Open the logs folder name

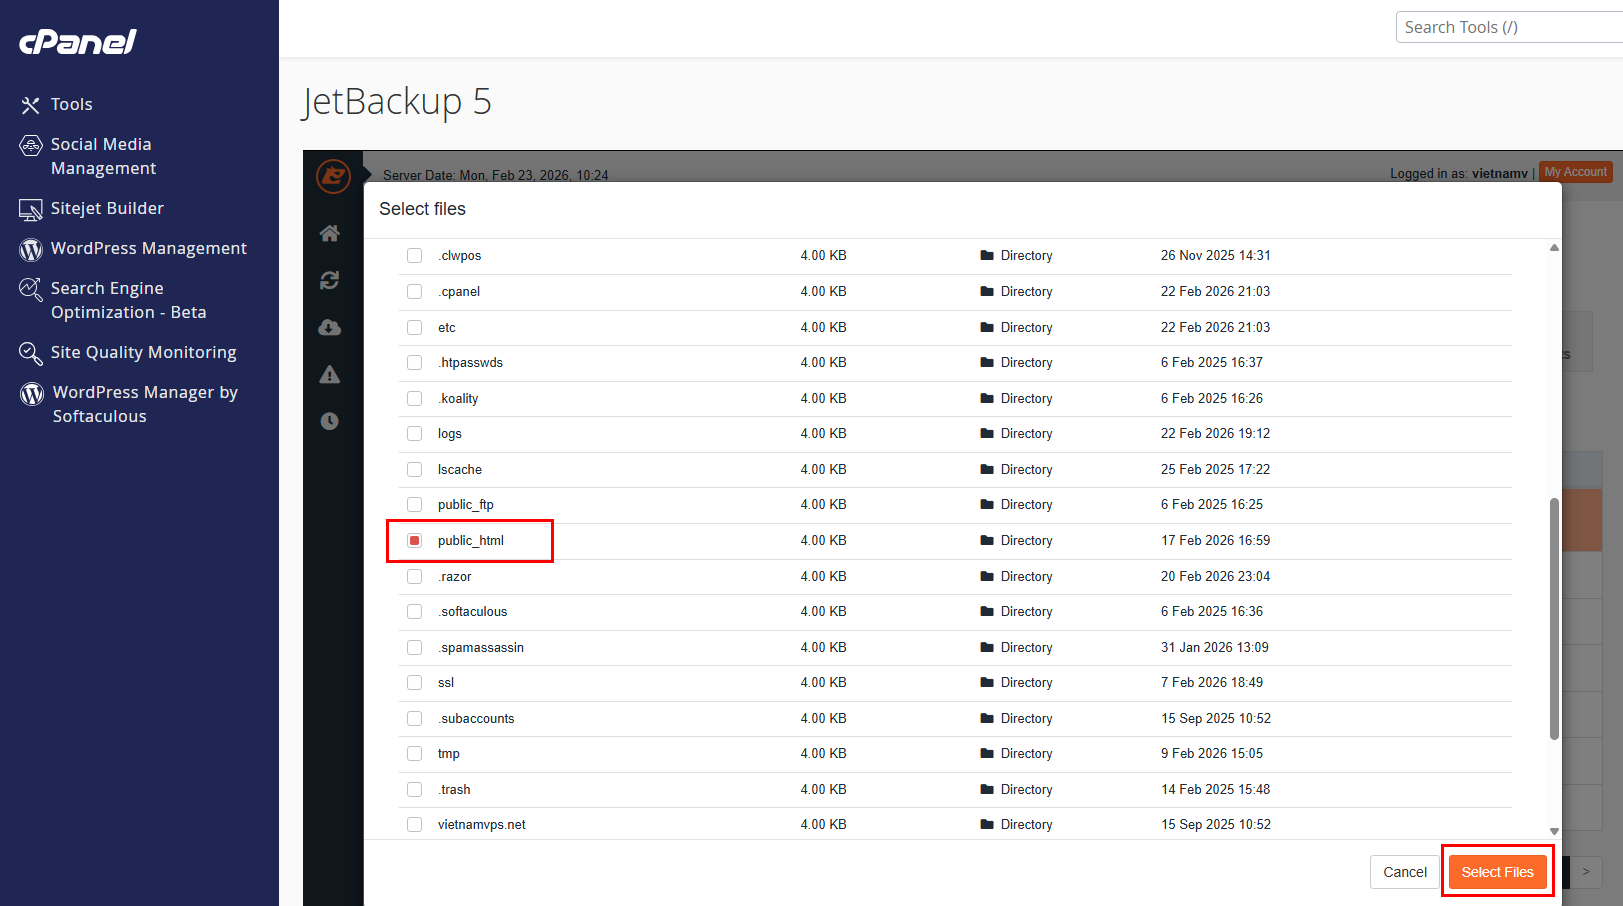449,434
